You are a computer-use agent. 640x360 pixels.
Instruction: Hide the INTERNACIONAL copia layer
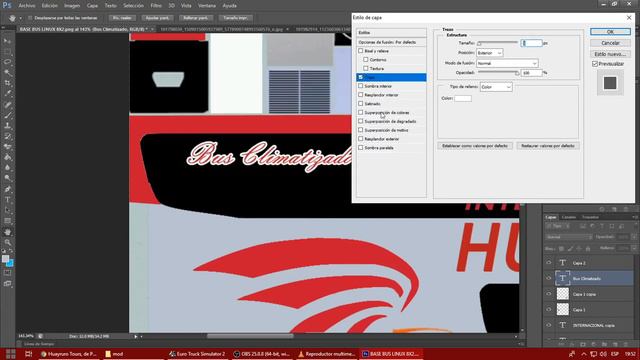pyautogui.click(x=549, y=325)
